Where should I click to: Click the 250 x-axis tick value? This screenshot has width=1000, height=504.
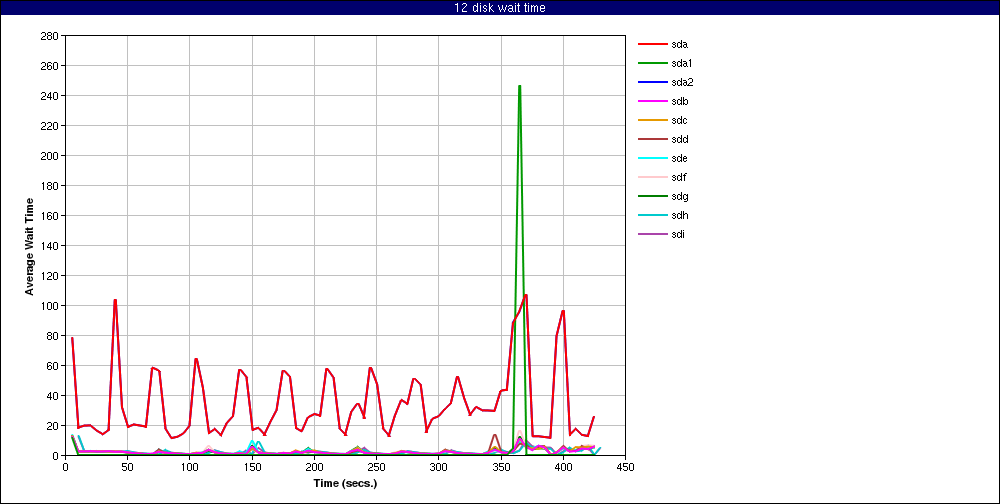coord(376,467)
